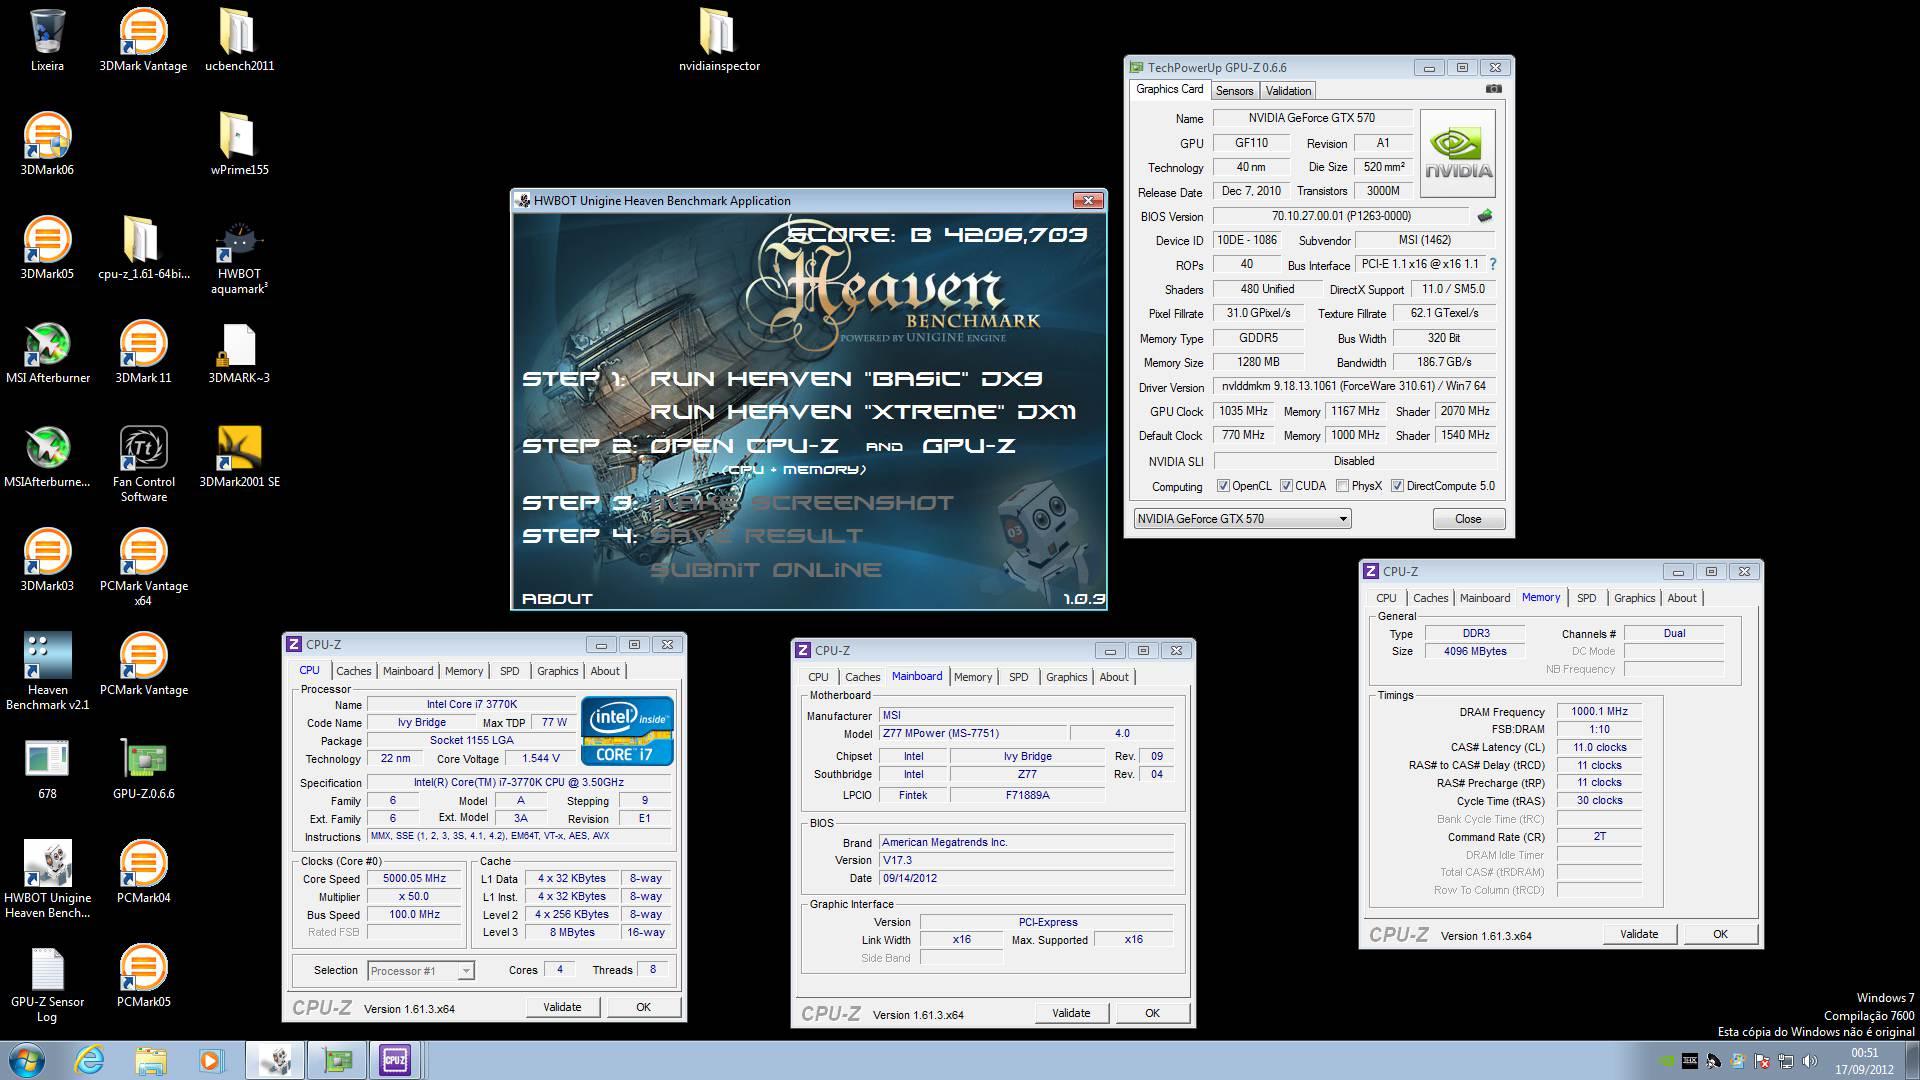The width and height of the screenshot is (1920, 1080).
Task: Launch 3DMark06 desktop shortcut
Action: point(47,144)
